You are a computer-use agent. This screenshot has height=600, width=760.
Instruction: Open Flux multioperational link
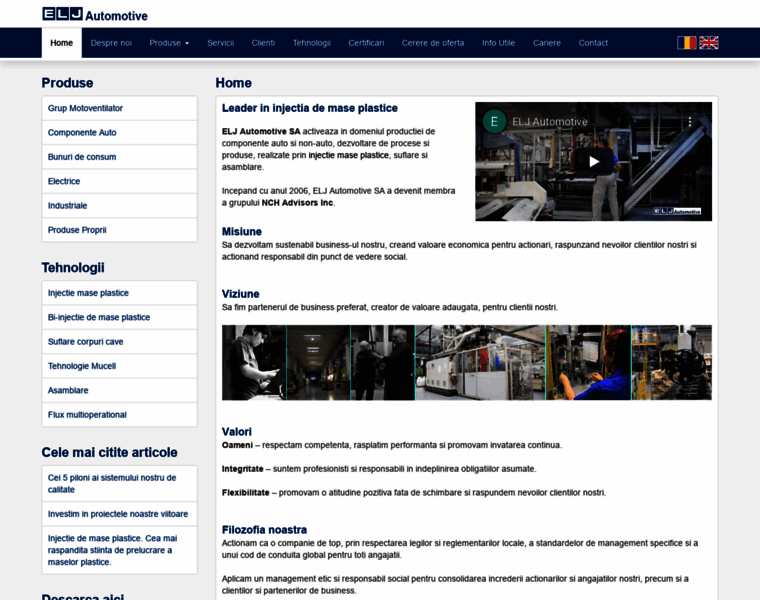pyautogui.click(x=119, y=414)
